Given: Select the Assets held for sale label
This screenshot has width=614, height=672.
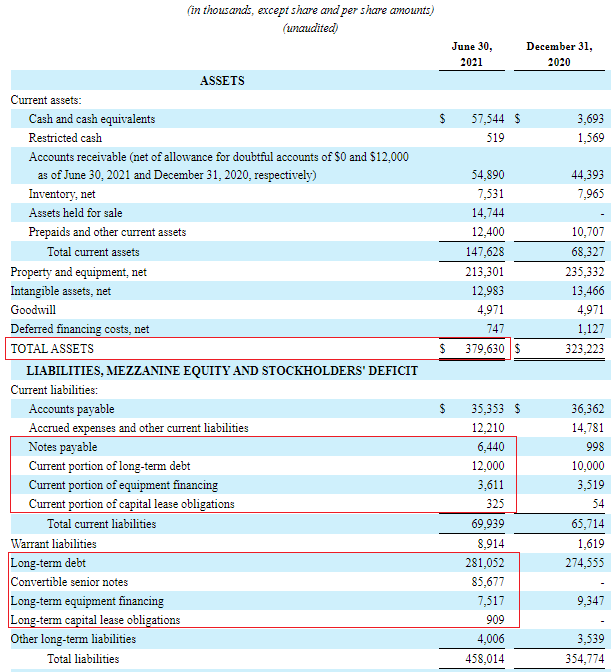Looking at the screenshot, I should [75, 213].
